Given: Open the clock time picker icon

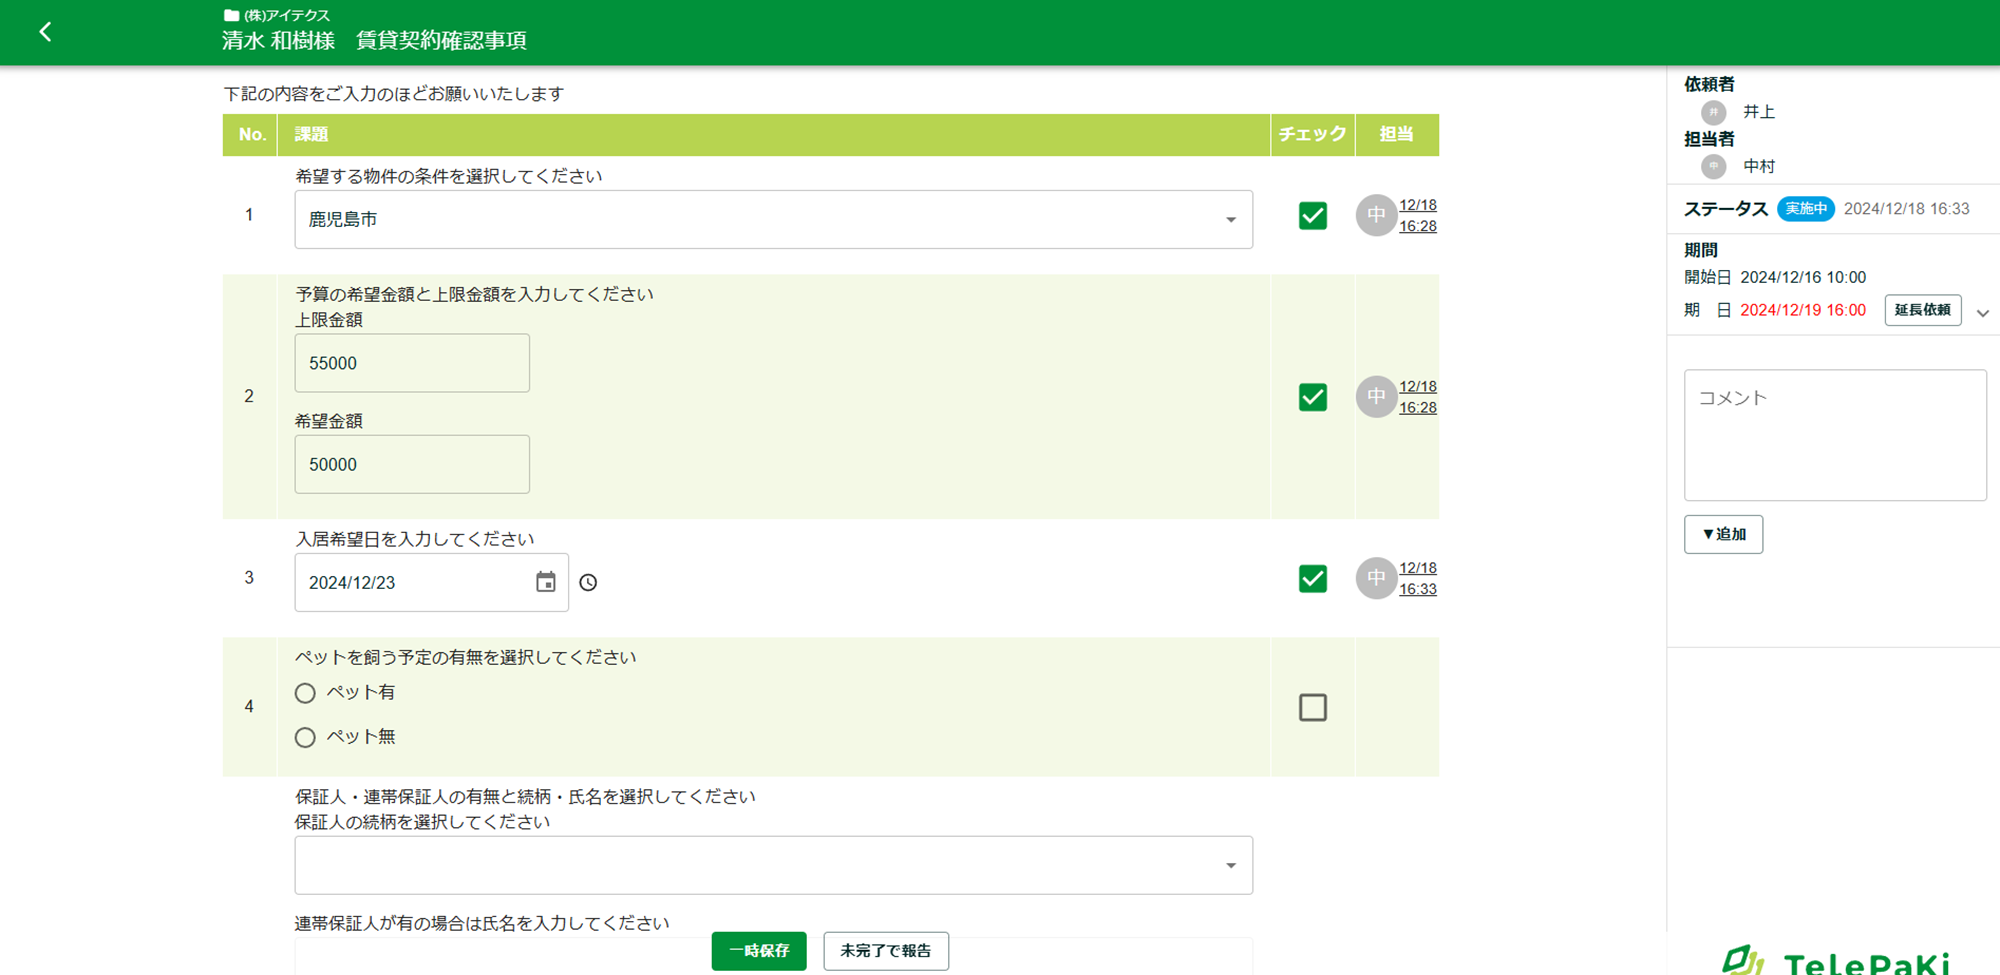Looking at the screenshot, I should pos(588,582).
